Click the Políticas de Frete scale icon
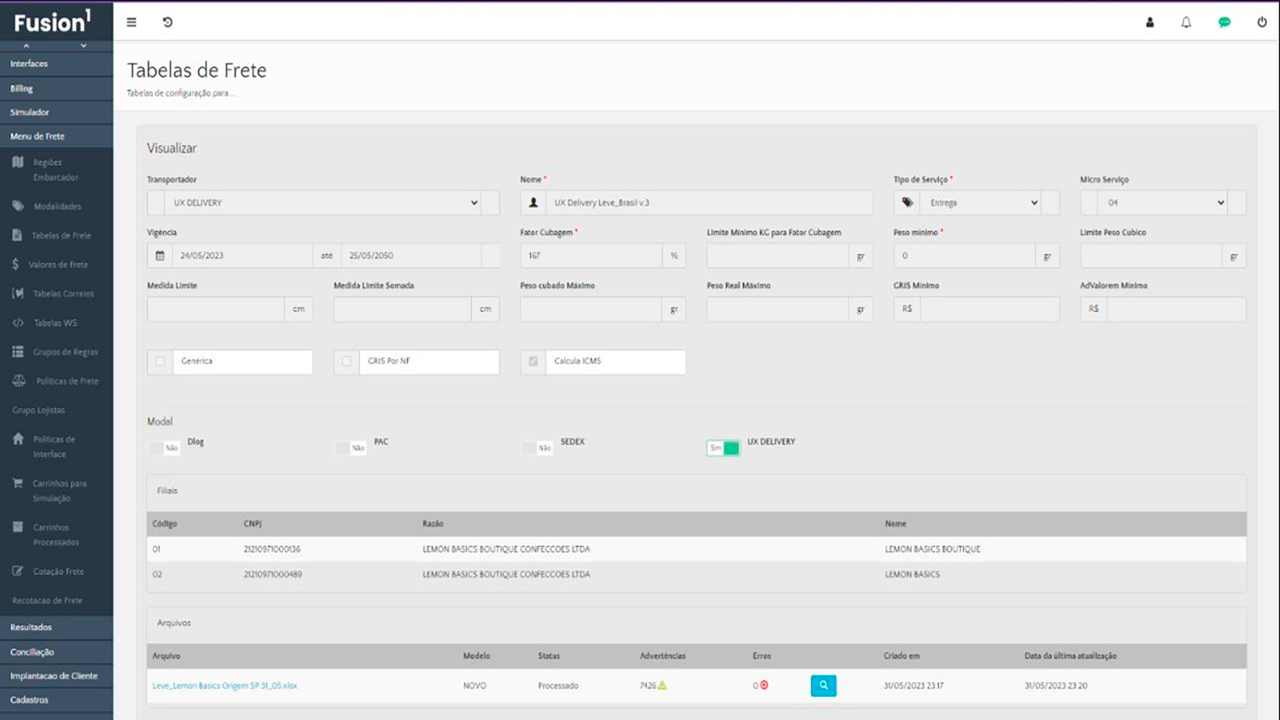Viewport: 1280px width, 720px height. pyautogui.click(x=18, y=381)
